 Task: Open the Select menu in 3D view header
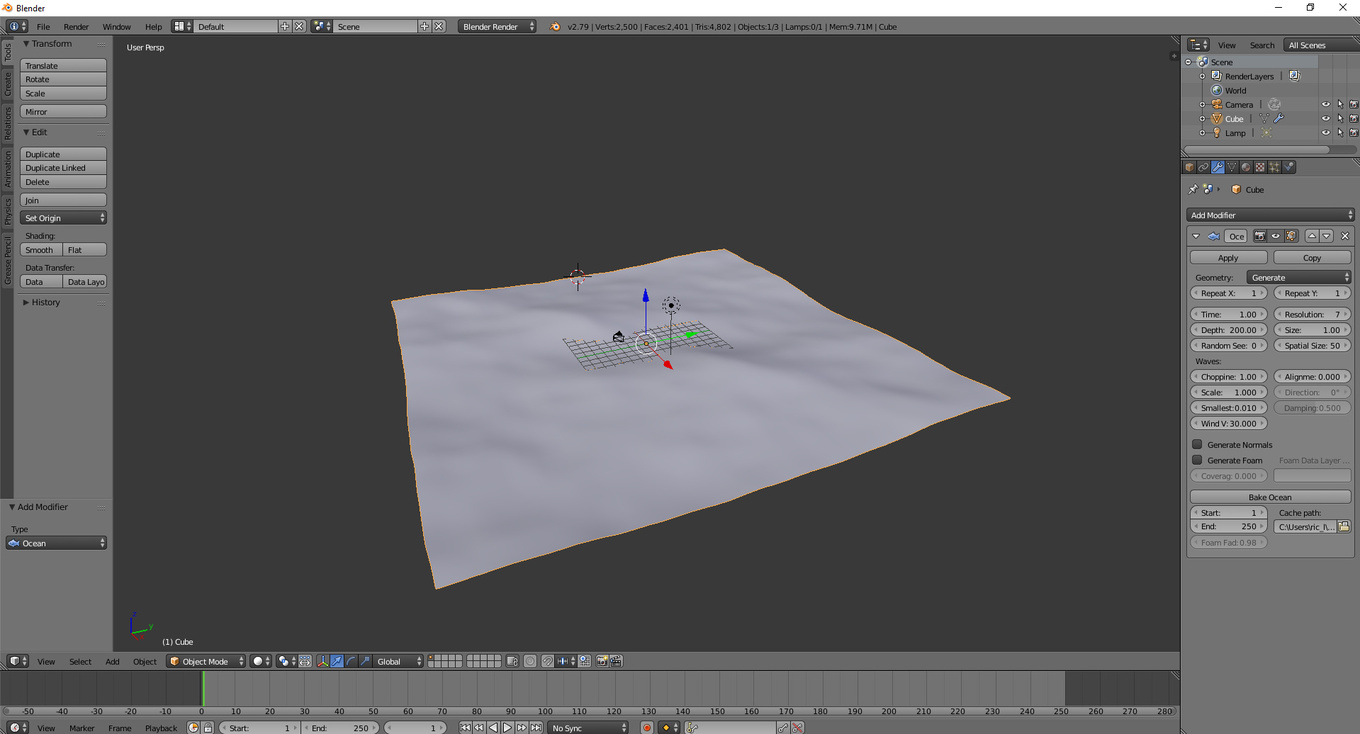(80, 661)
